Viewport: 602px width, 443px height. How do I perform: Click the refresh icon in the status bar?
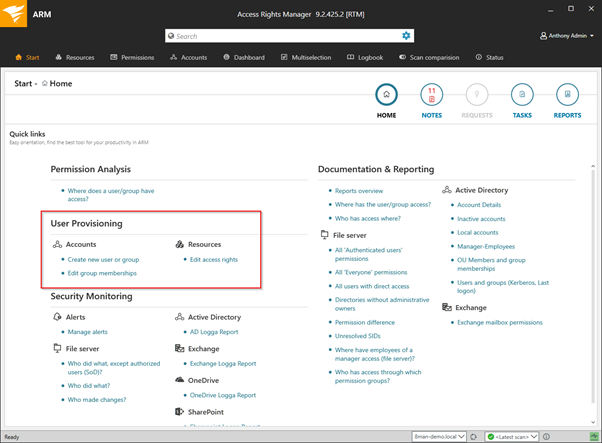click(x=473, y=436)
